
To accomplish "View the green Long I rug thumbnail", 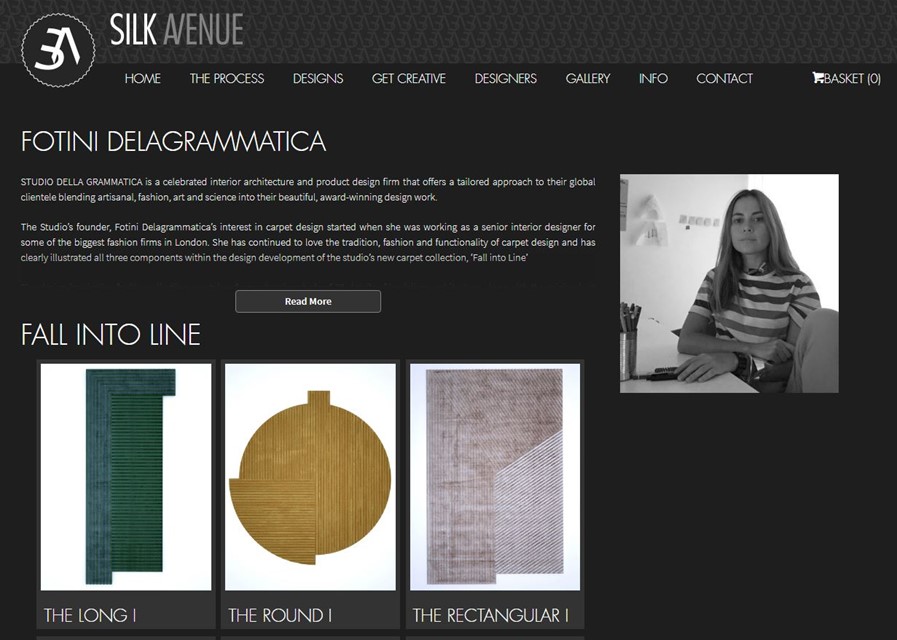I will pyautogui.click(x=126, y=477).
